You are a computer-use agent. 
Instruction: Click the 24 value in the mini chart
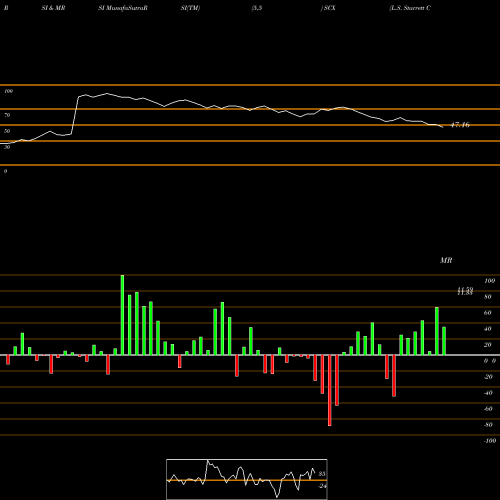pyautogui.click(x=322, y=486)
